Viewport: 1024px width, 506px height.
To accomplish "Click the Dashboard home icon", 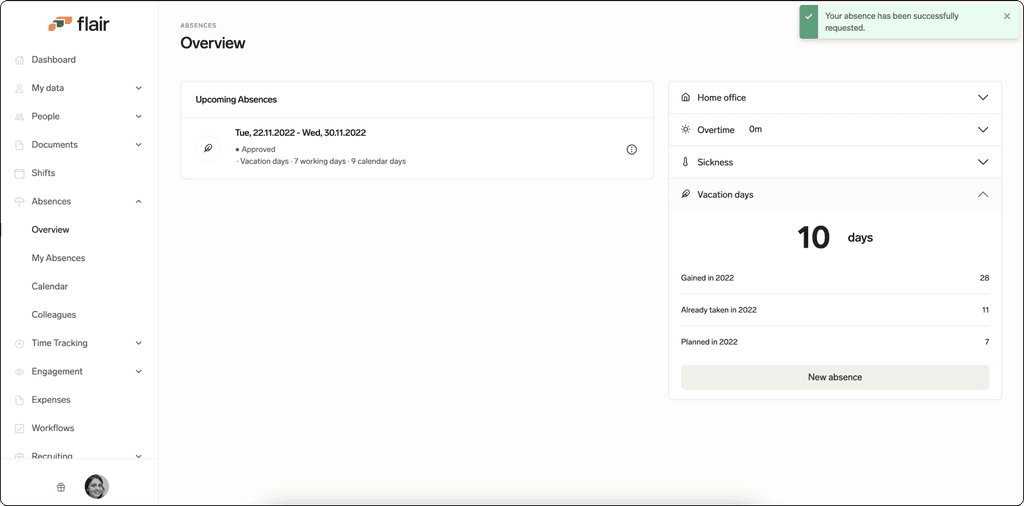I will pyautogui.click(x=19, y=60).
